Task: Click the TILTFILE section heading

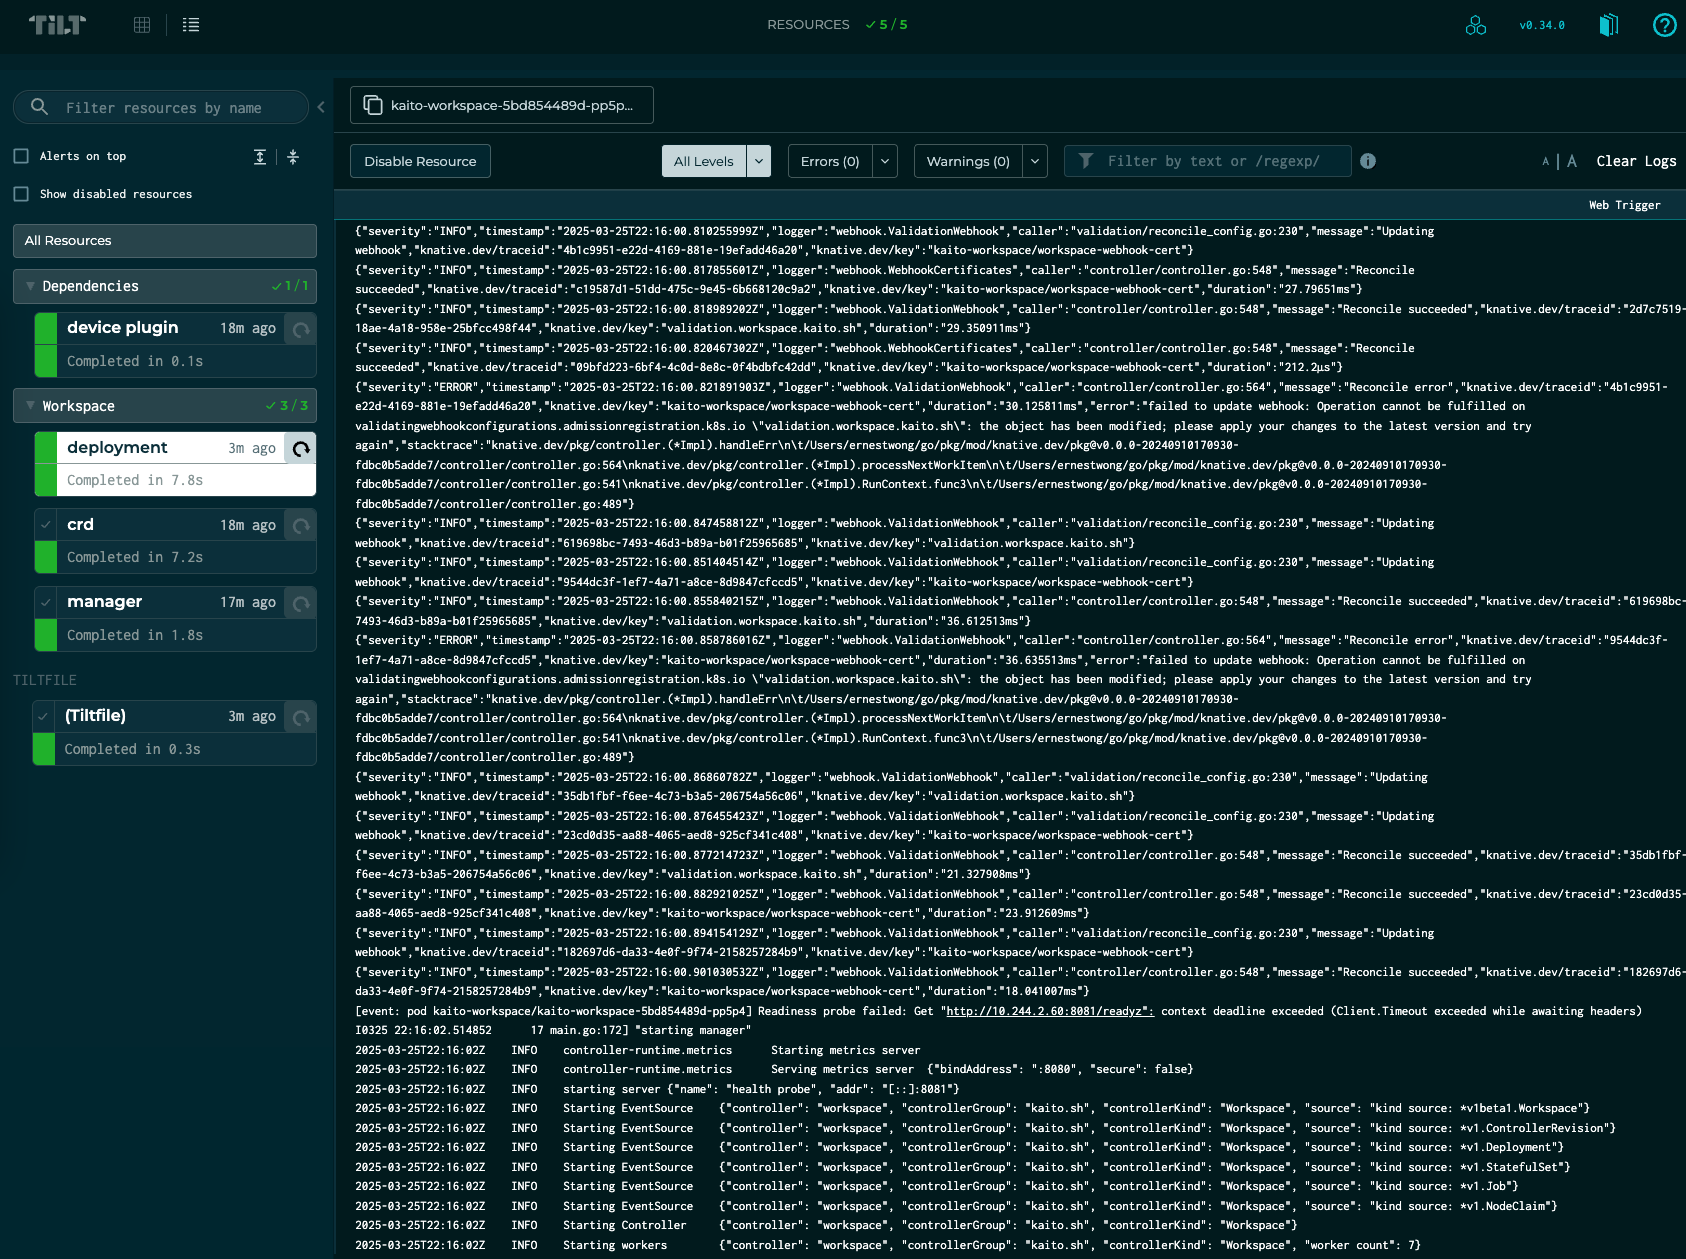Action: tap(45, 680)
